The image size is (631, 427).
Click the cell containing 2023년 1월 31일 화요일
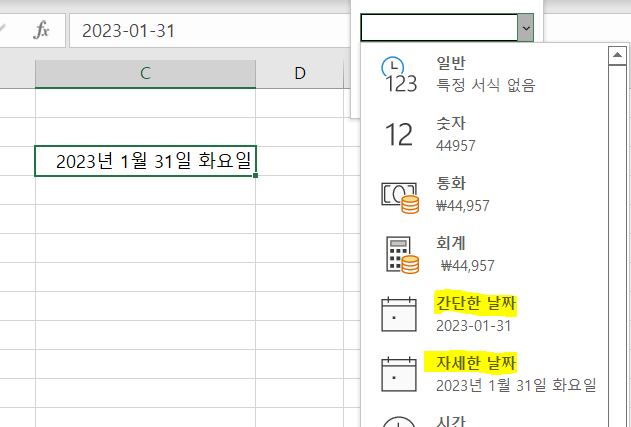click(145, 161)
